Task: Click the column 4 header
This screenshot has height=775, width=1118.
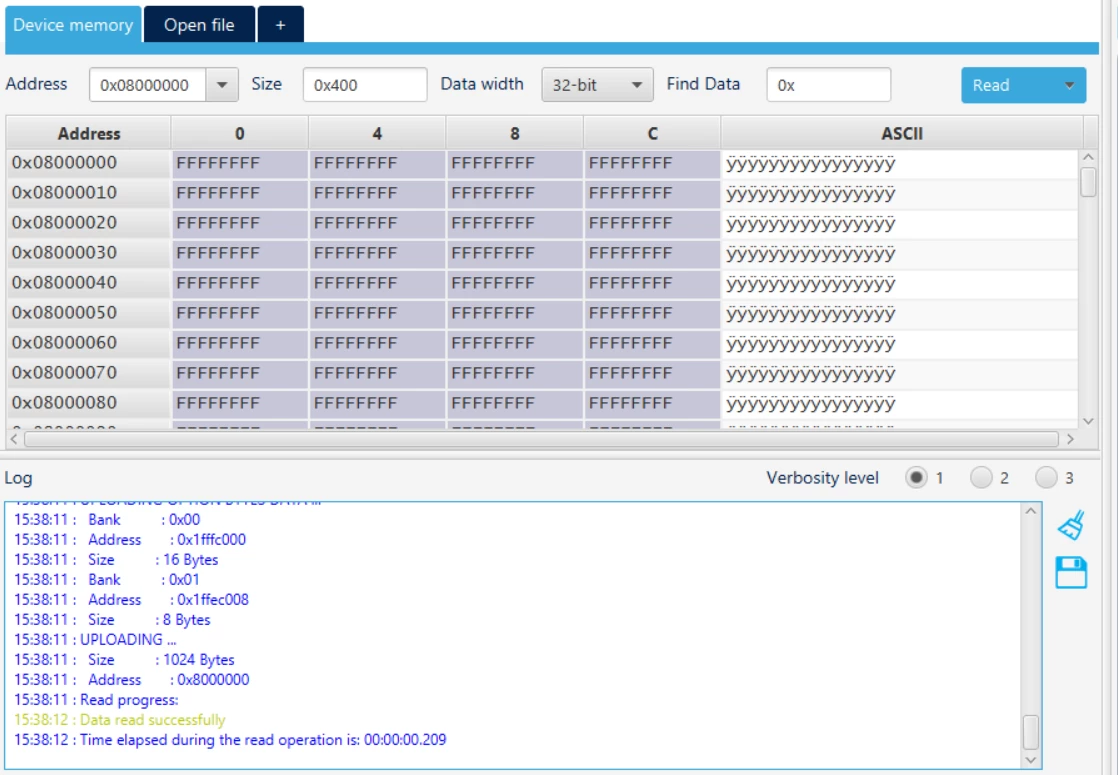Action: coord(377,133)
